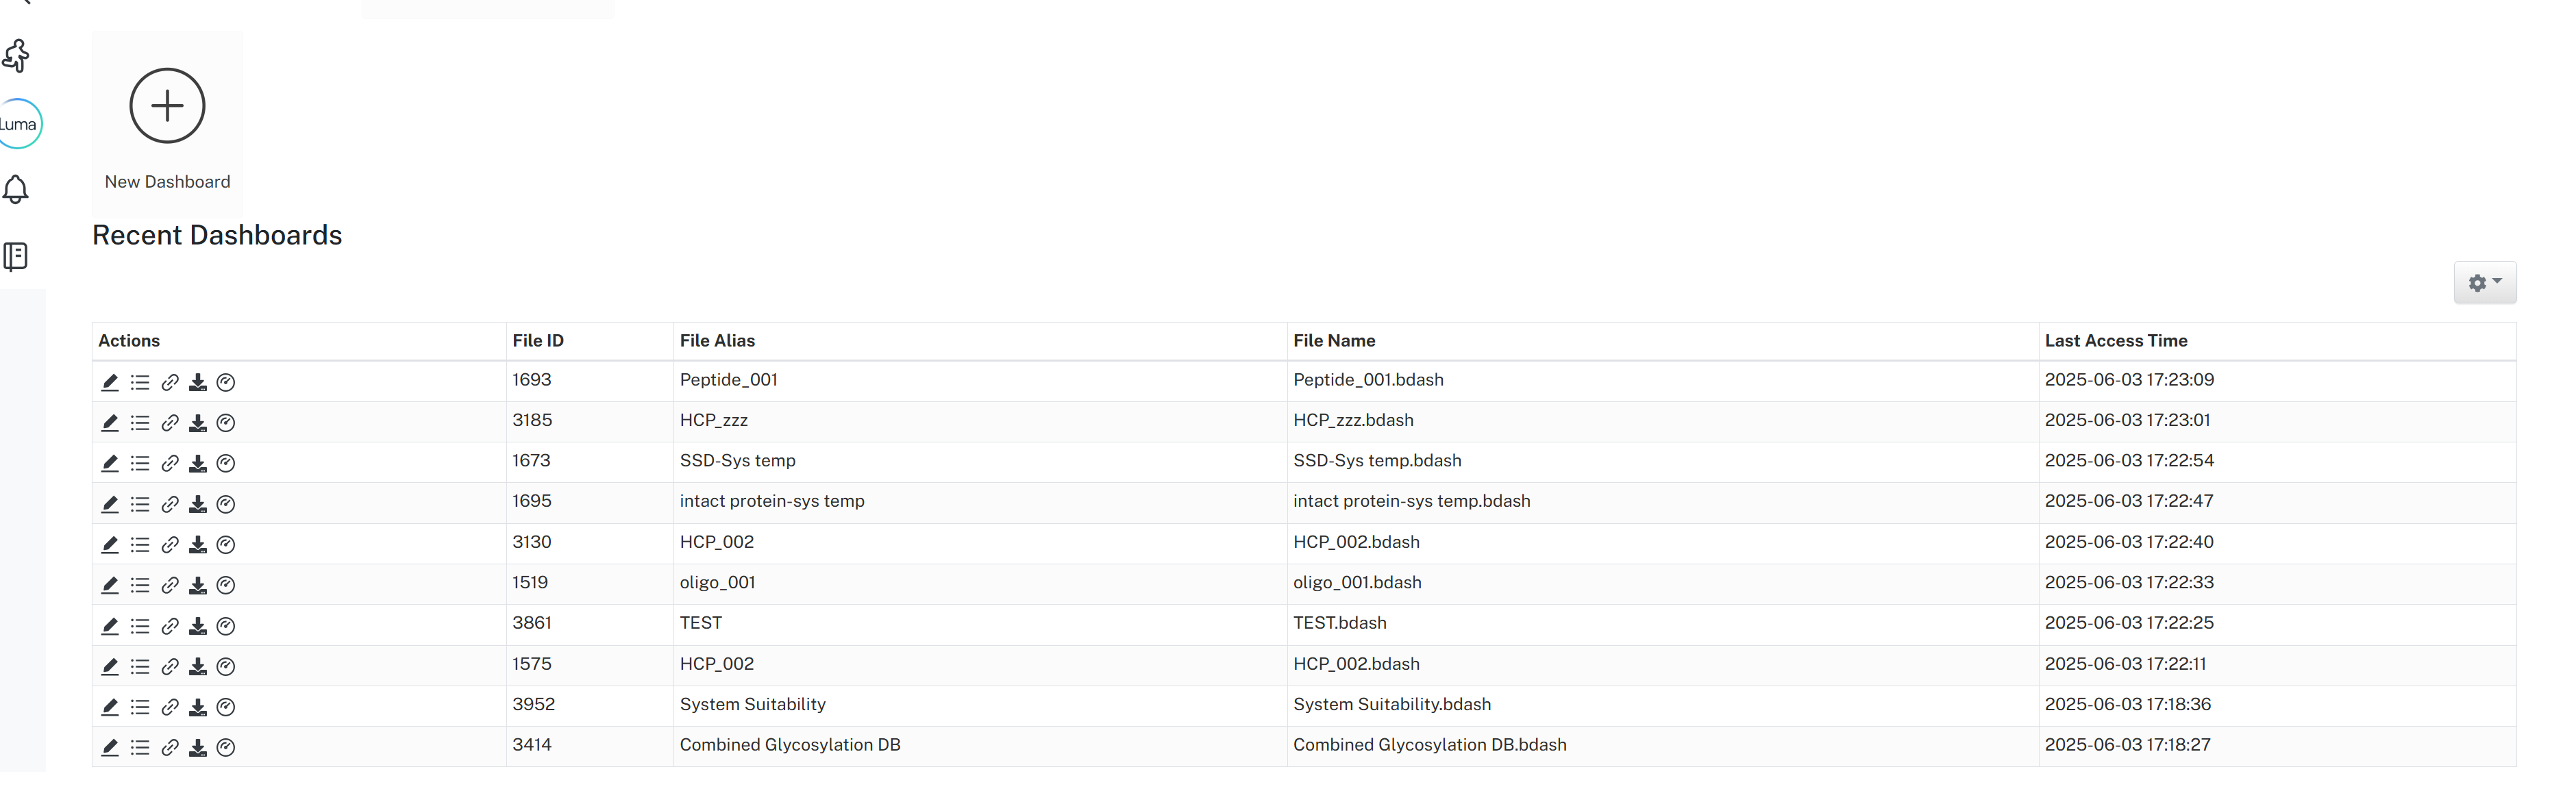Copy link for the SSD-Sys temp dashboard

(x=170, y=463)
